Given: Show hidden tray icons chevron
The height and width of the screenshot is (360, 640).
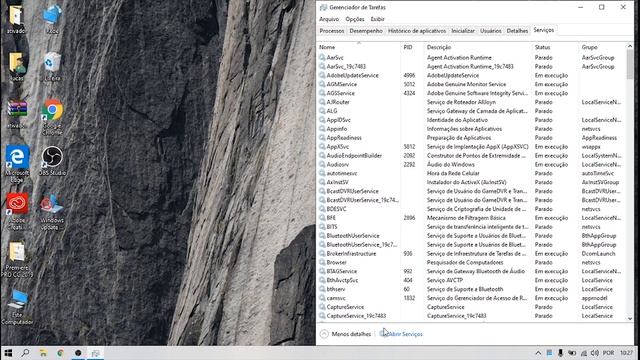Looking at the screenshot, I should [538, 353].
